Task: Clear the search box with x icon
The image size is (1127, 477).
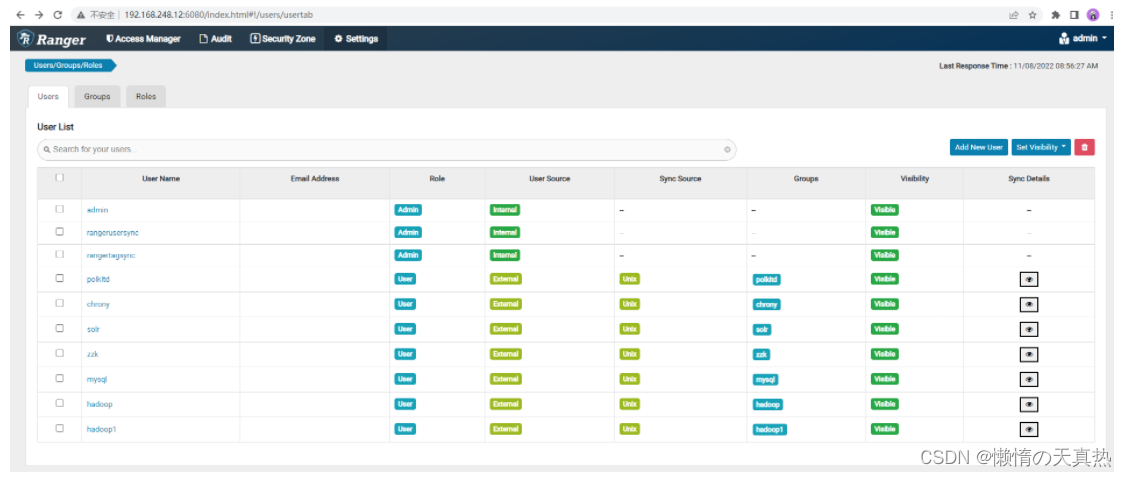Action: pos(727,149)
